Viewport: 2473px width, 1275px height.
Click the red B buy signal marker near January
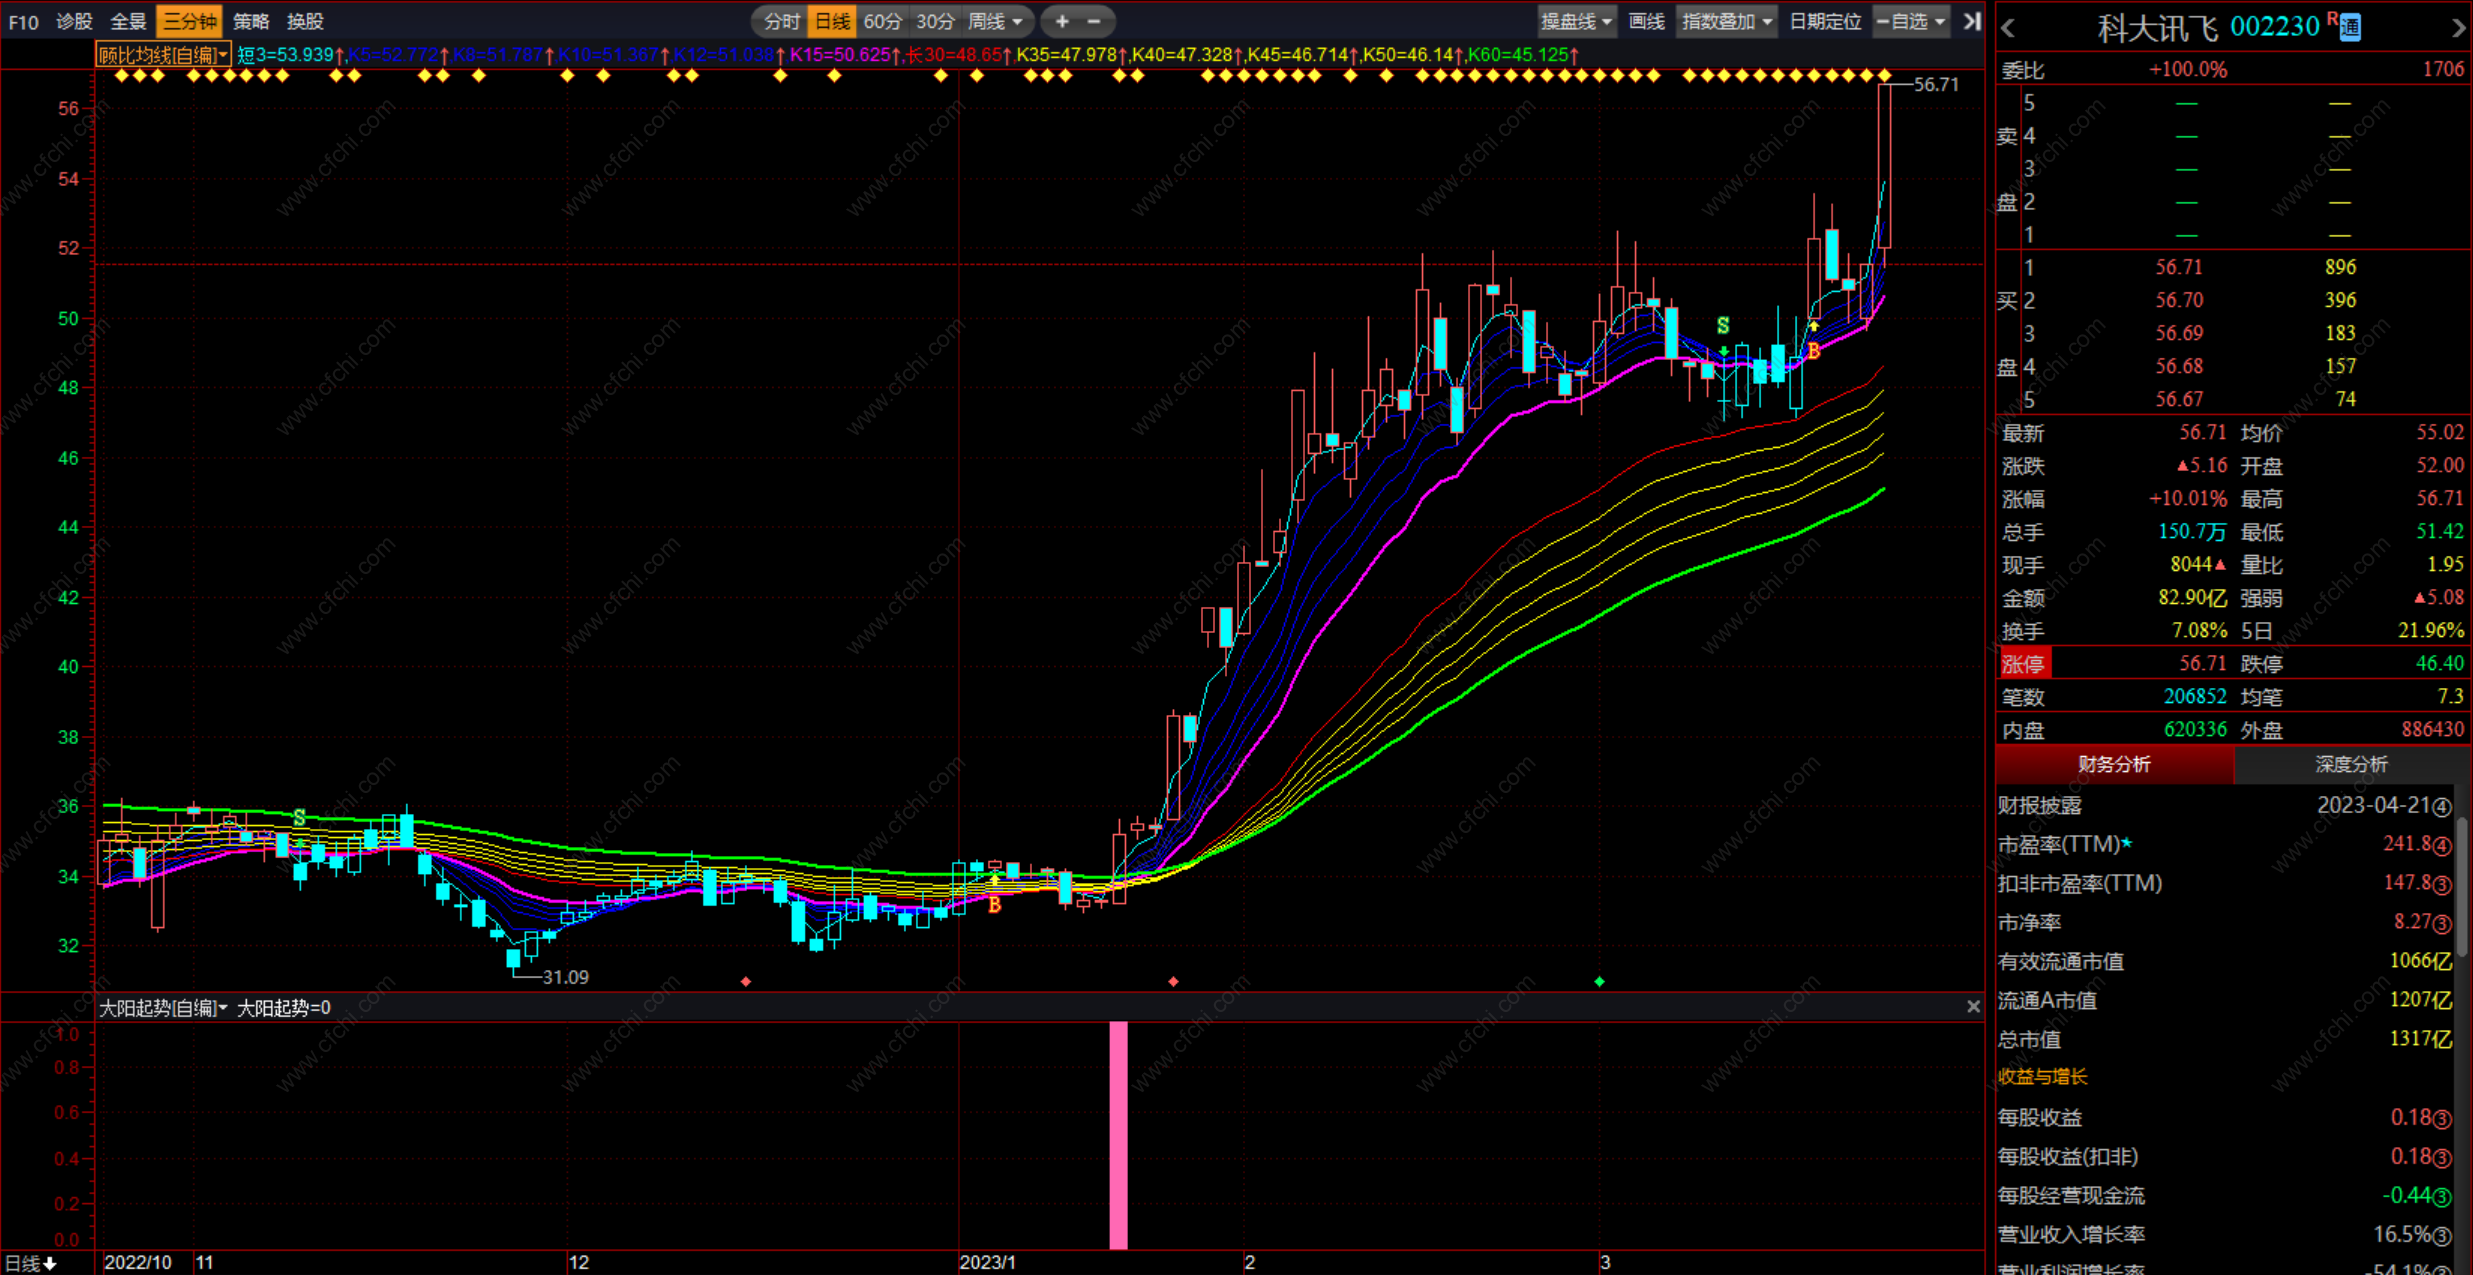click(994, 904)
